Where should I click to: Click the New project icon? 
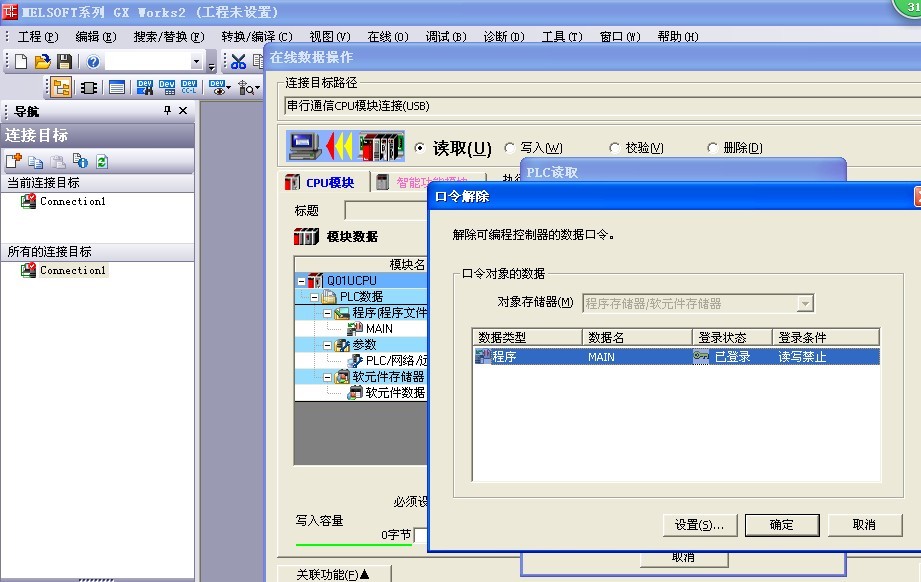(21, 61)
